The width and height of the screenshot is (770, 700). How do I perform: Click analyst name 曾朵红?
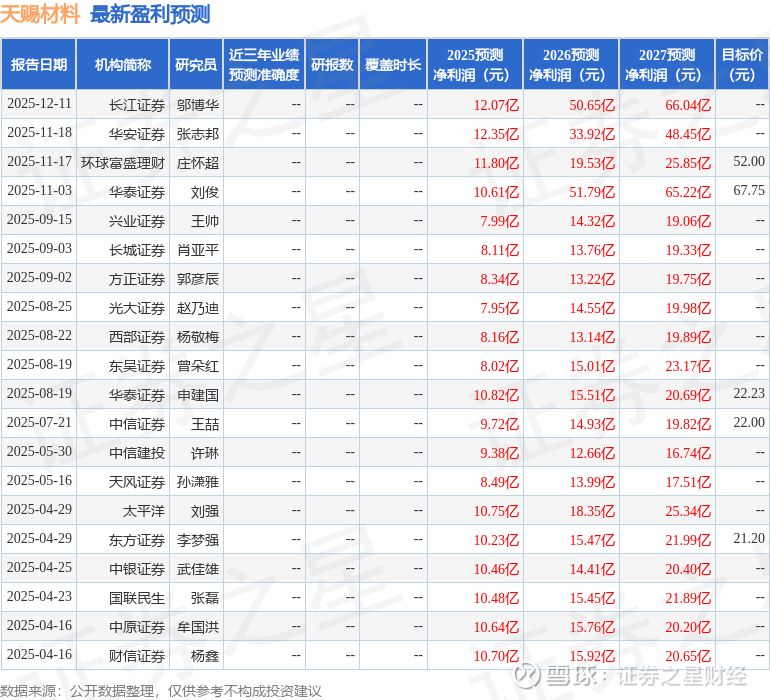197,366
